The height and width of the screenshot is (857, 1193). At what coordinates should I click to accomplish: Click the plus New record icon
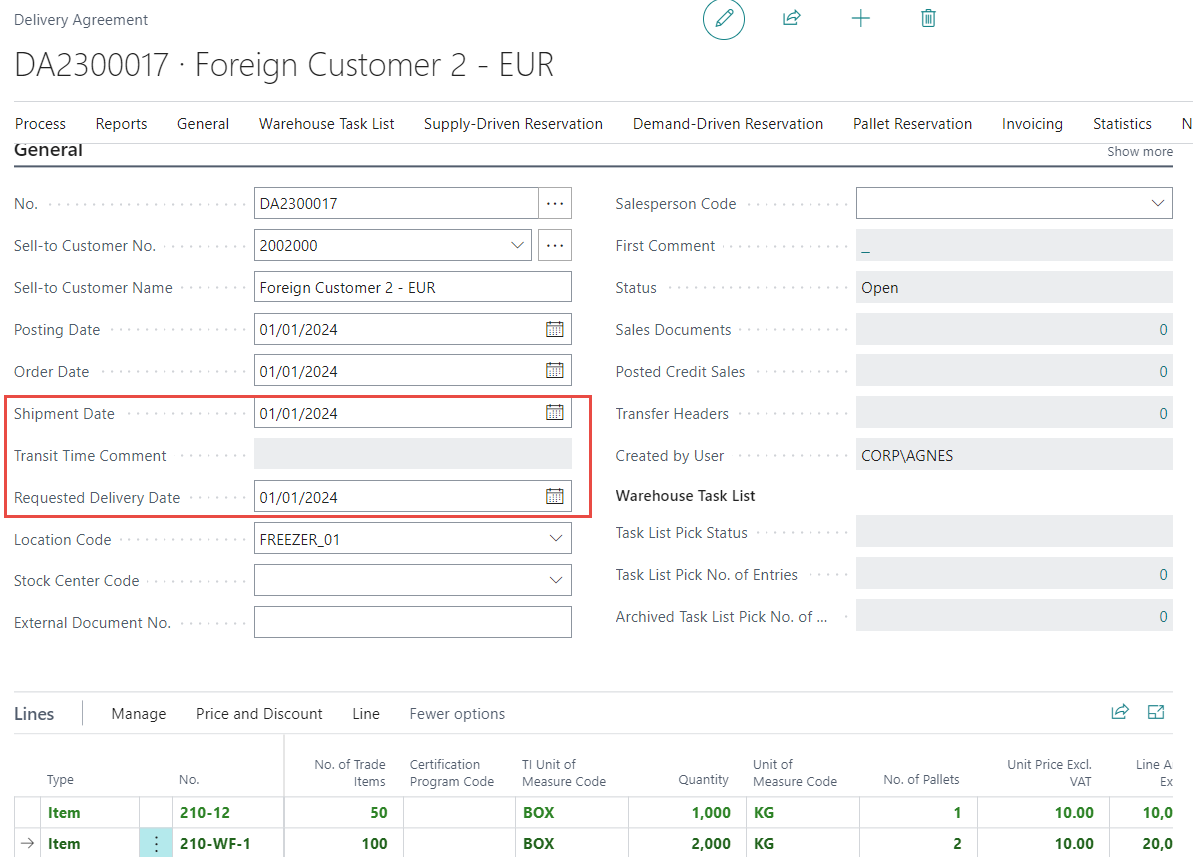[x=860, y=18]
